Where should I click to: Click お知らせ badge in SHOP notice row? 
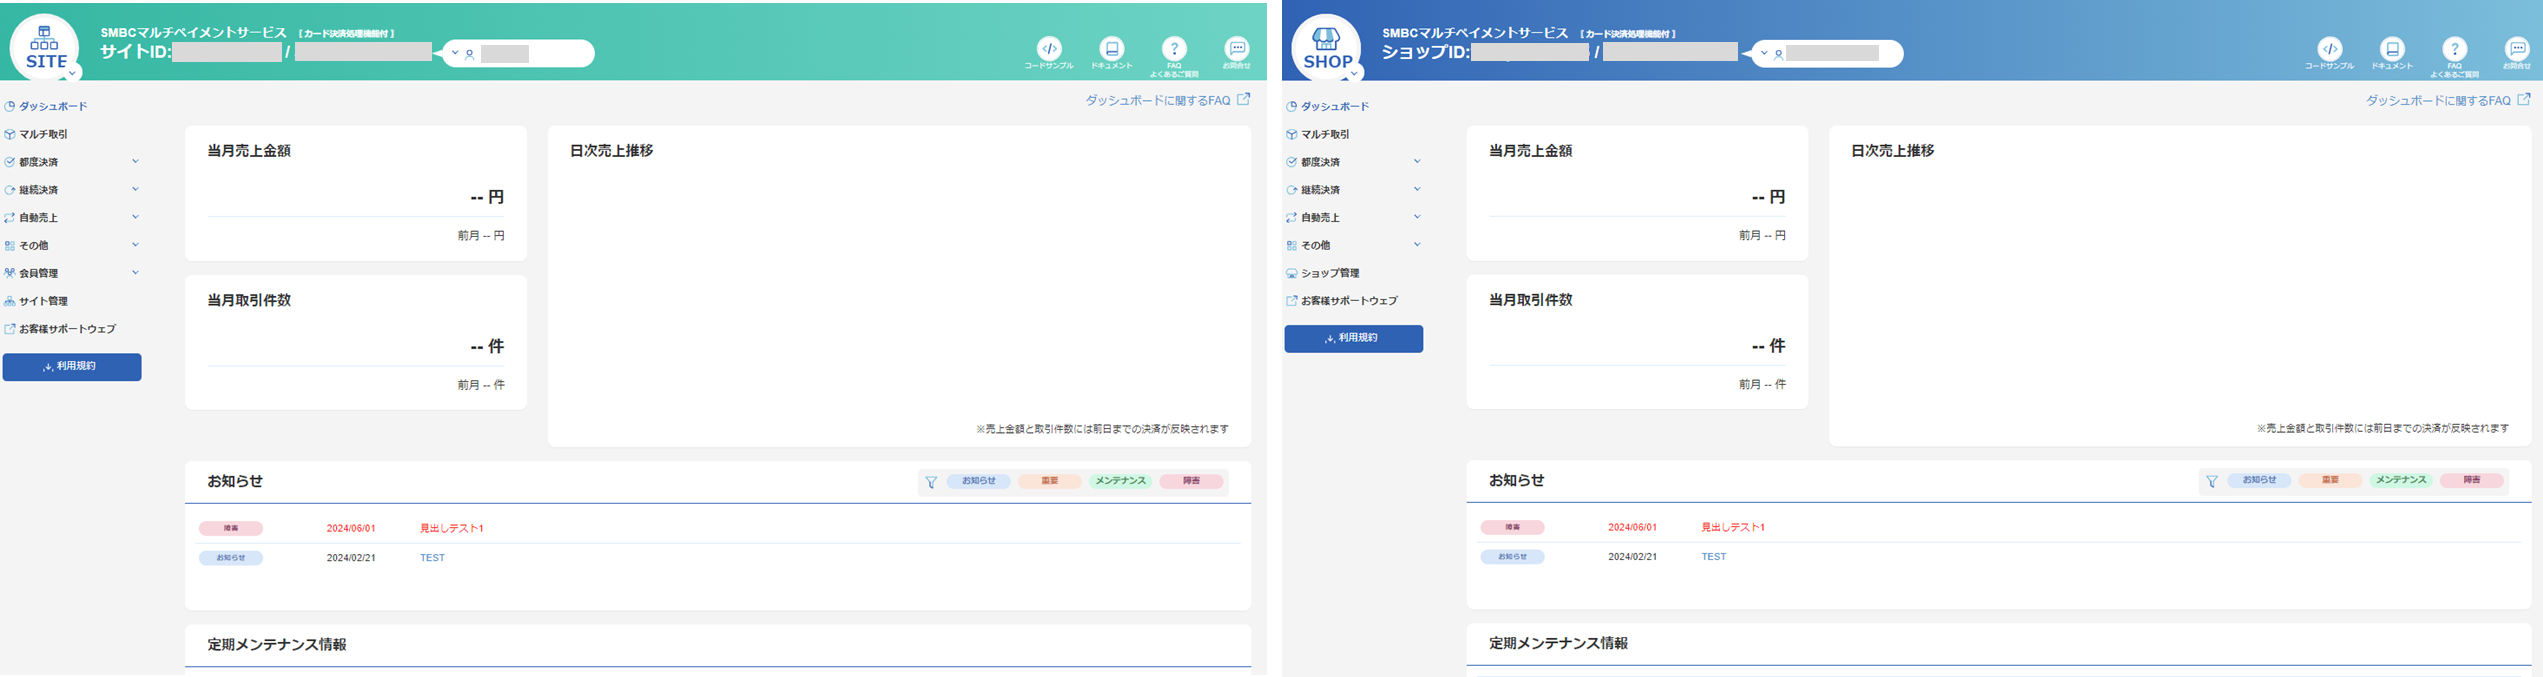click(x=1512, y=557)
